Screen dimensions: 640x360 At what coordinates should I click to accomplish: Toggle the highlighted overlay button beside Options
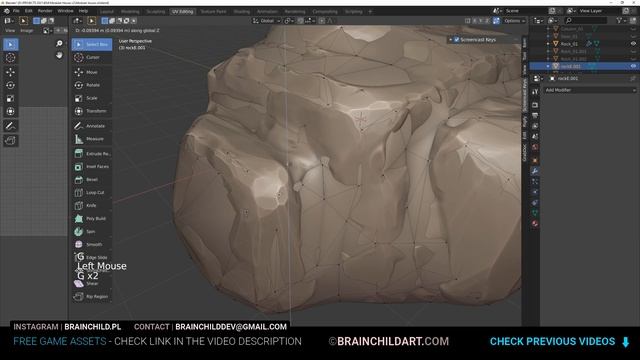tap(496, 21)
